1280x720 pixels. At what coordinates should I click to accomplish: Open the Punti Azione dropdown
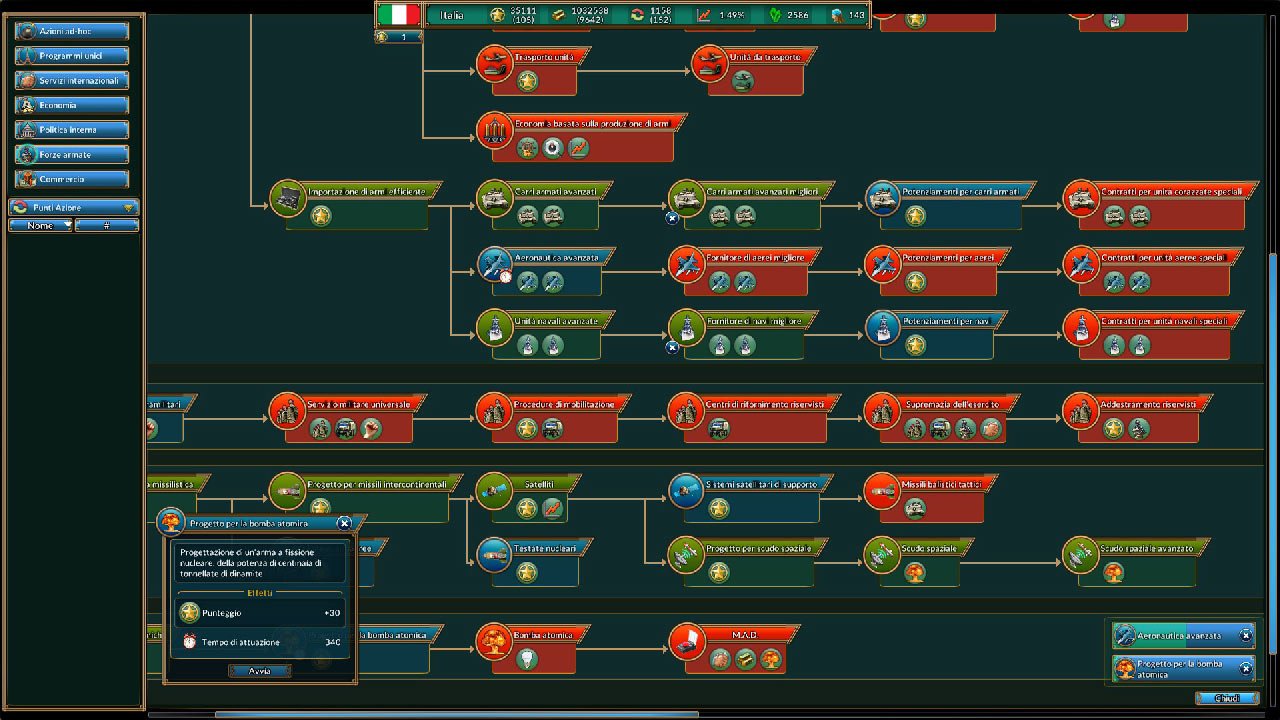73,207
